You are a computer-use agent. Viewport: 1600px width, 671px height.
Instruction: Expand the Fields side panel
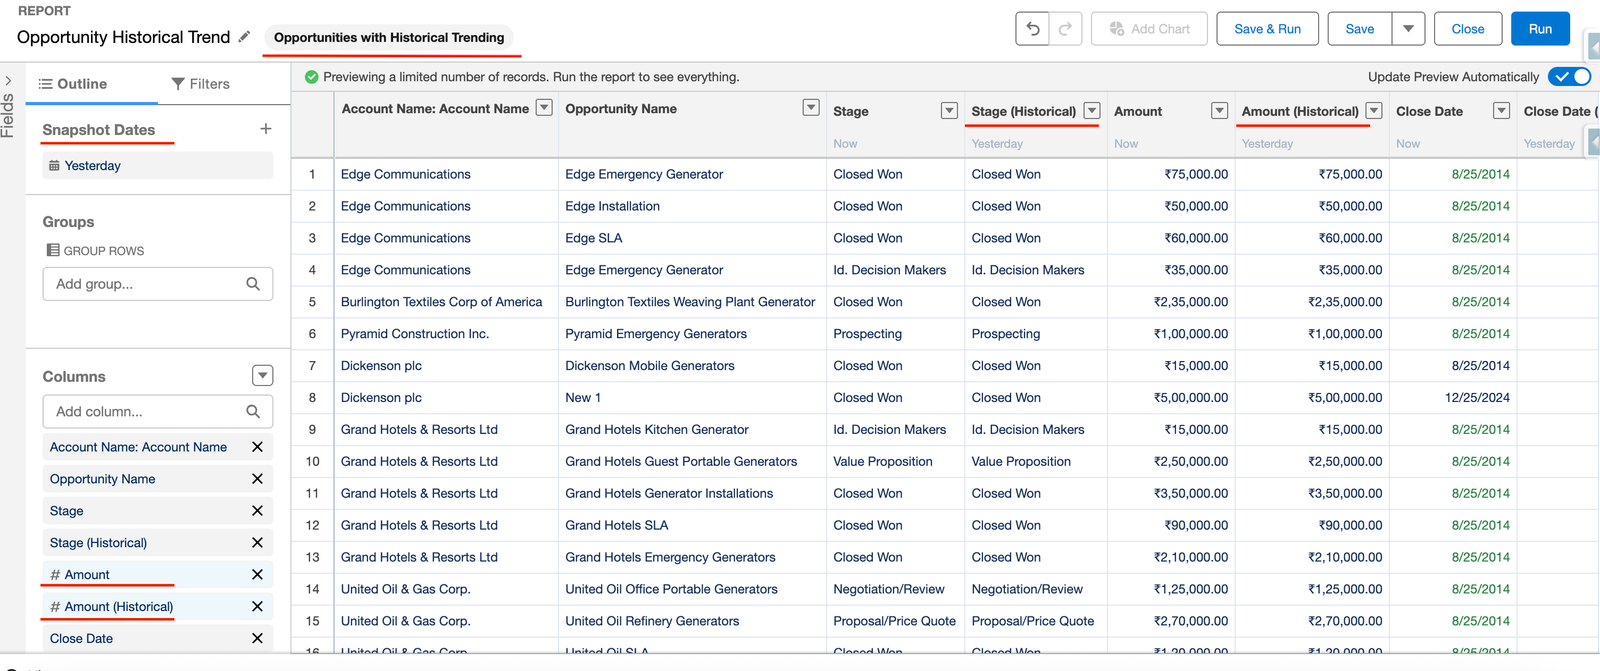pos(8,81)
